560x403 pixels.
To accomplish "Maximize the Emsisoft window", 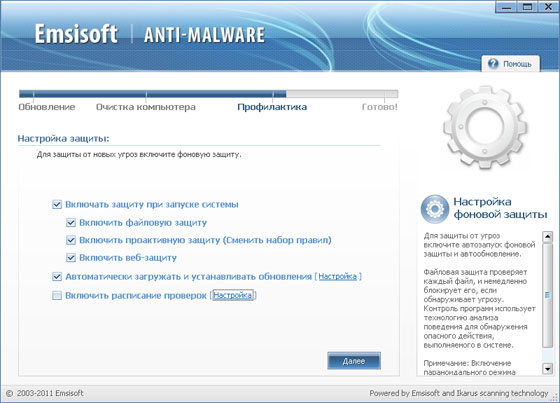I will (528, 7).
